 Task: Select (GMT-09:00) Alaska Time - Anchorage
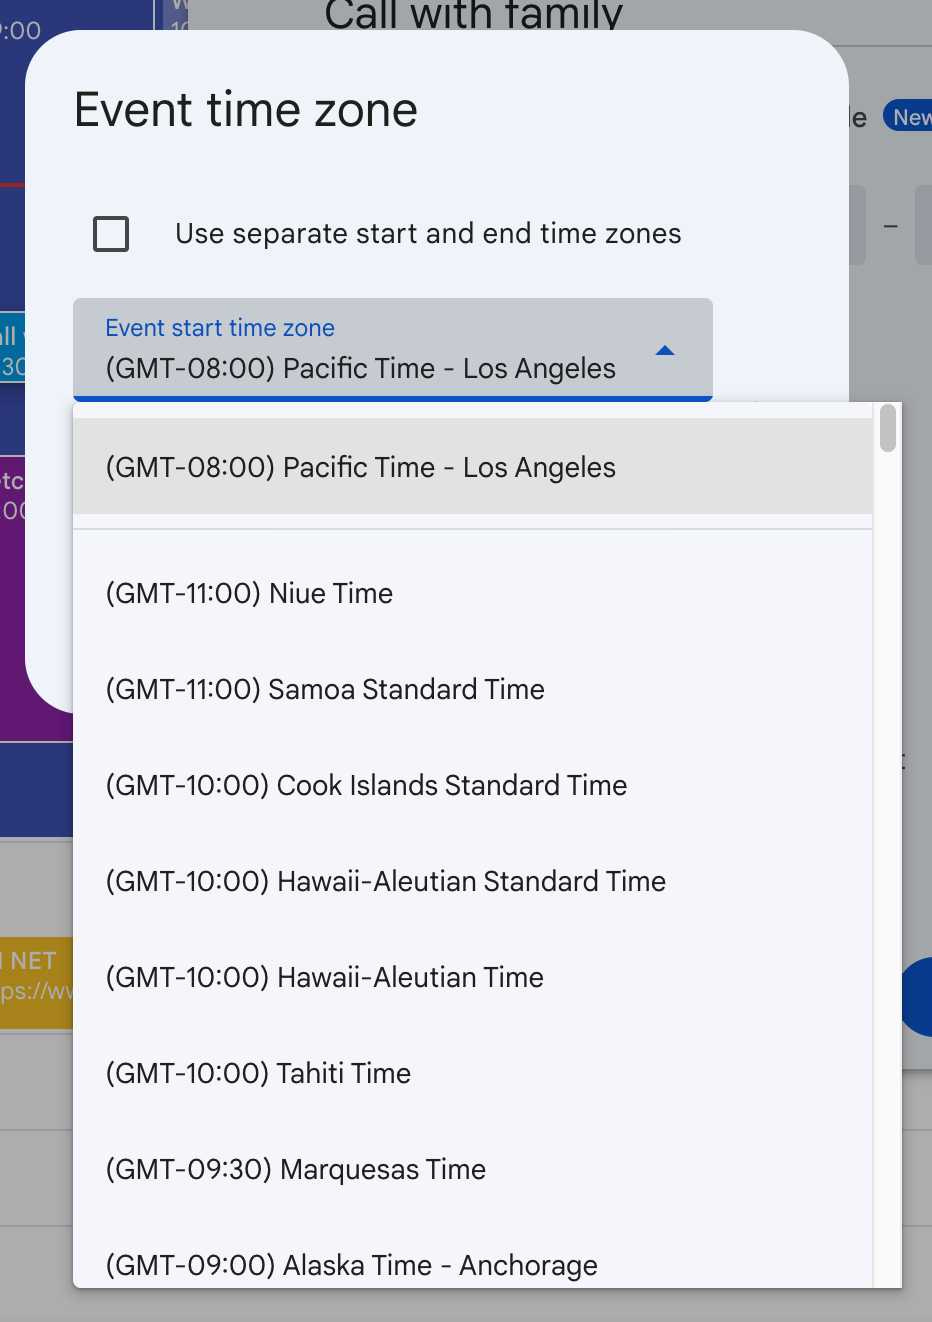coord(350,1265)
